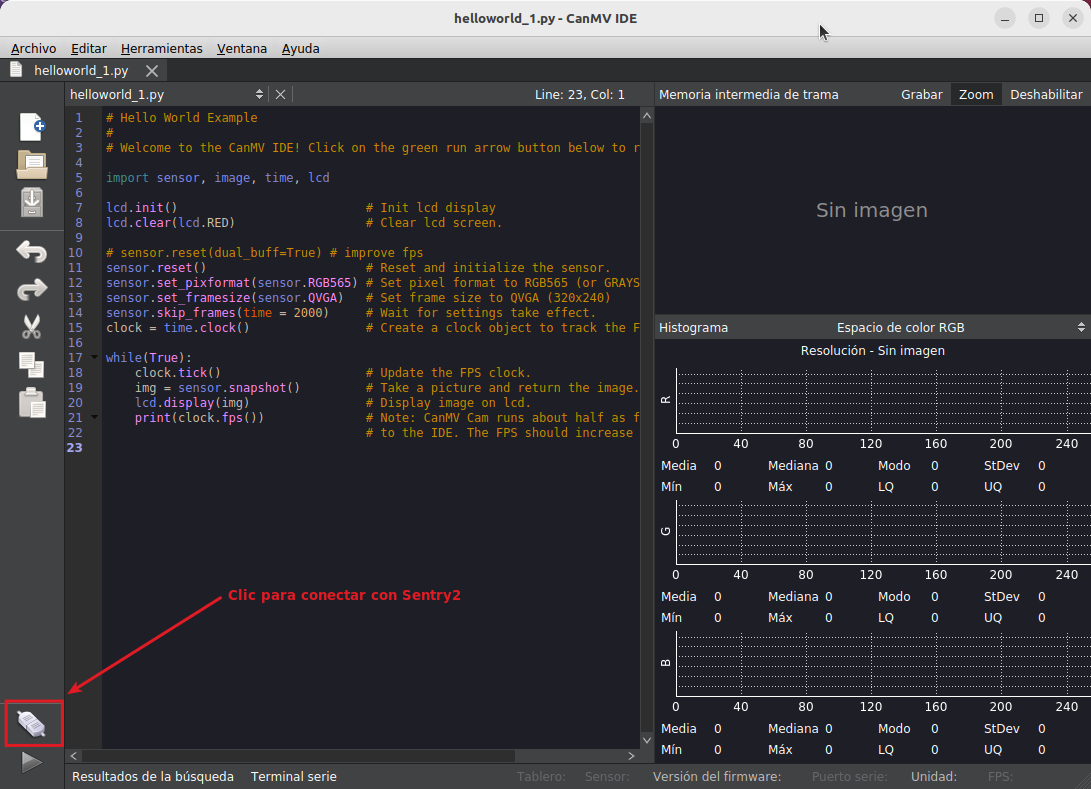Click 'sensor.set_pixformat(sensor.RGB565)' code
Image resolution: width=1091 pixels, height=789 pixels.
[x=232, y=282]
